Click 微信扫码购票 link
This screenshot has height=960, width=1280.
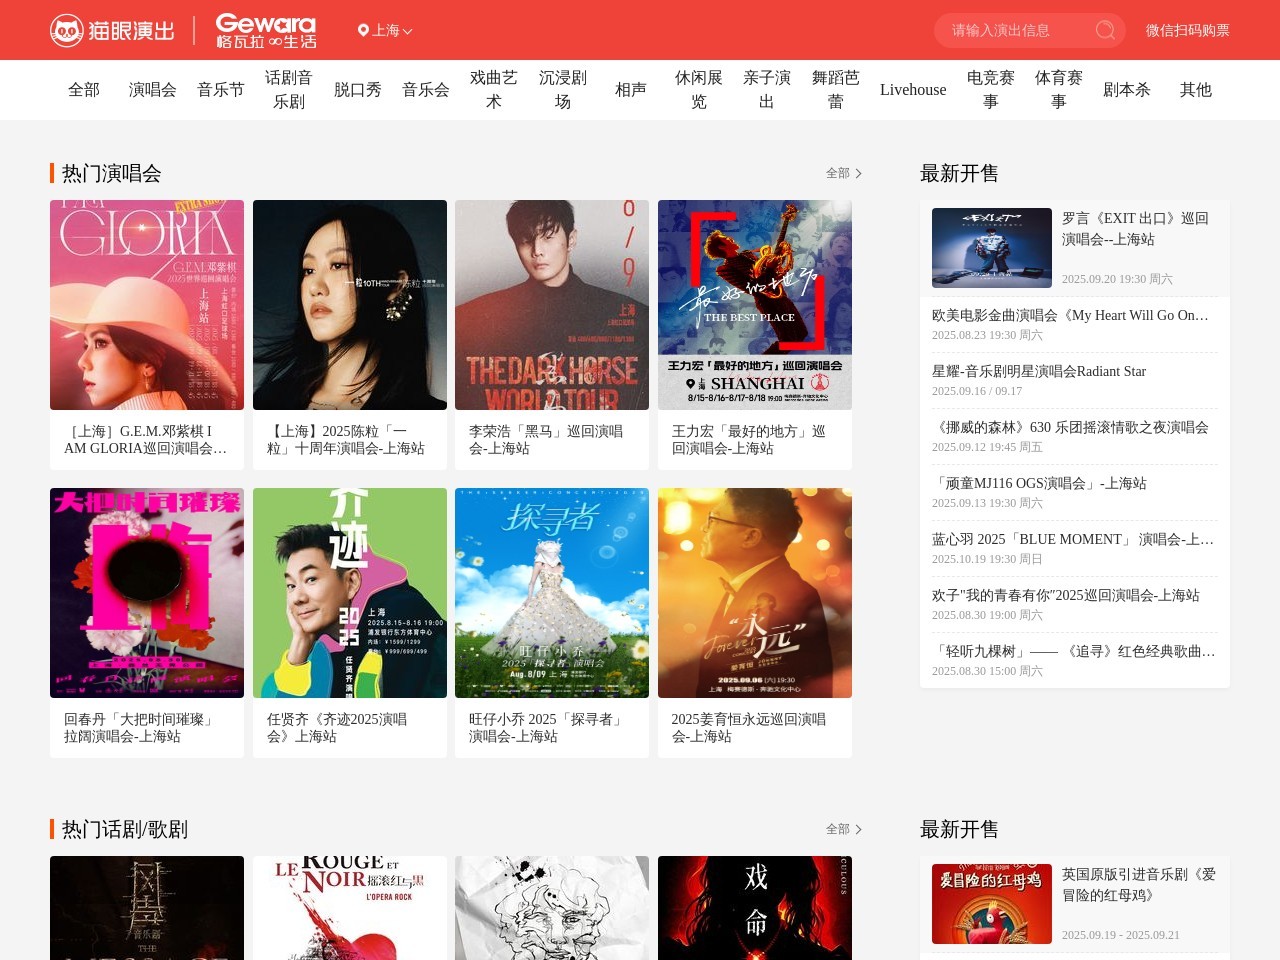(x=1187, y=31)
